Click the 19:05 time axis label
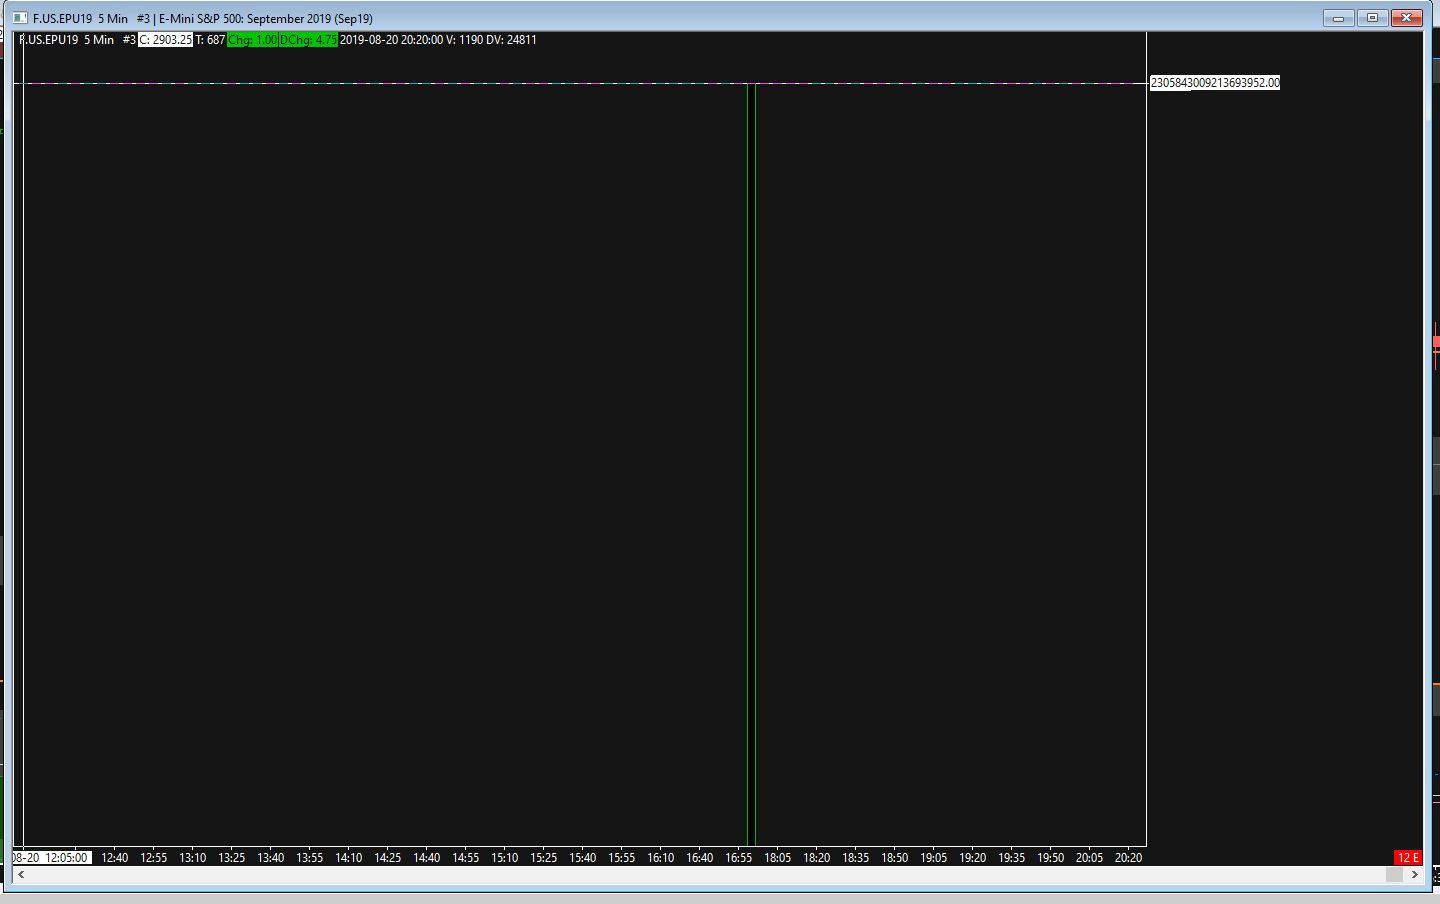 point(934,858)
